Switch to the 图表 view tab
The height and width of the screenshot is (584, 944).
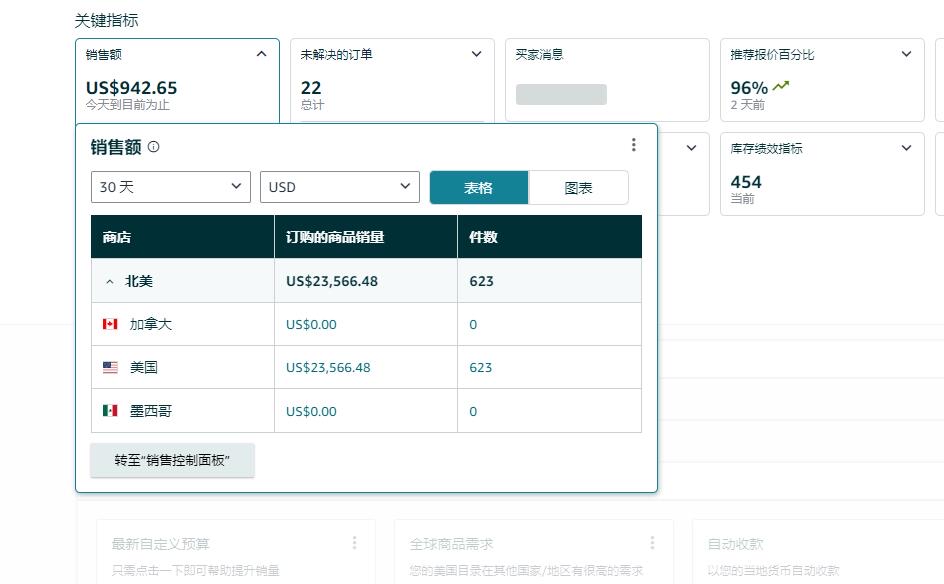(578, 188)
